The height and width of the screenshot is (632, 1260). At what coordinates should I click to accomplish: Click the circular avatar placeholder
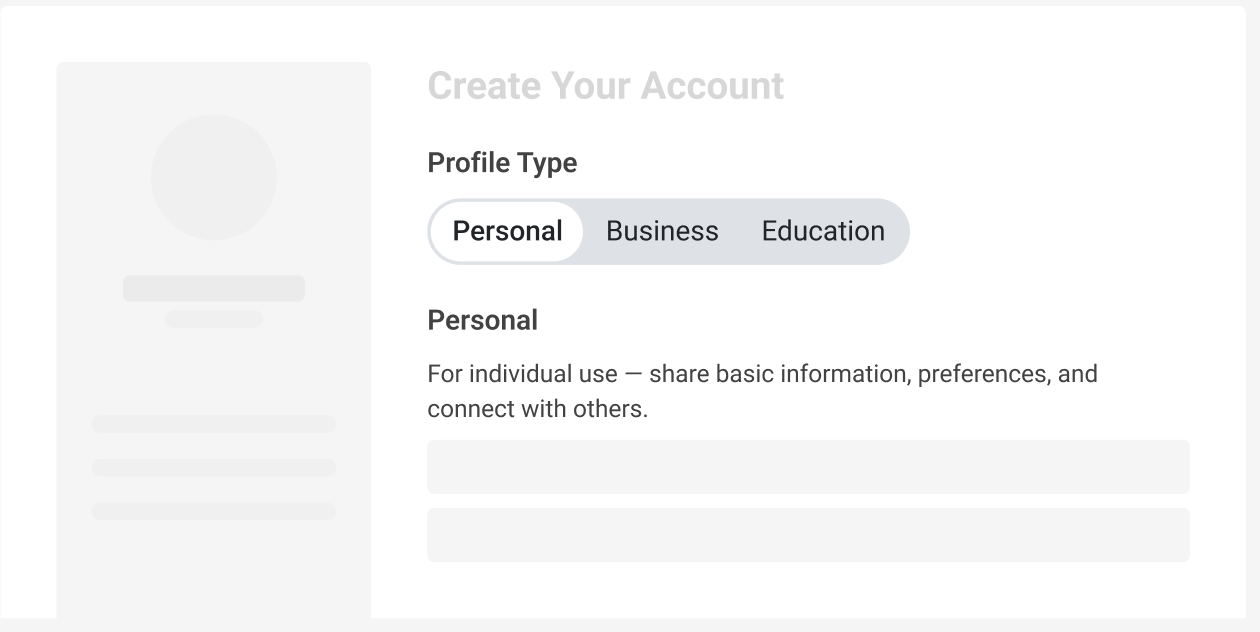click(213, 177)
